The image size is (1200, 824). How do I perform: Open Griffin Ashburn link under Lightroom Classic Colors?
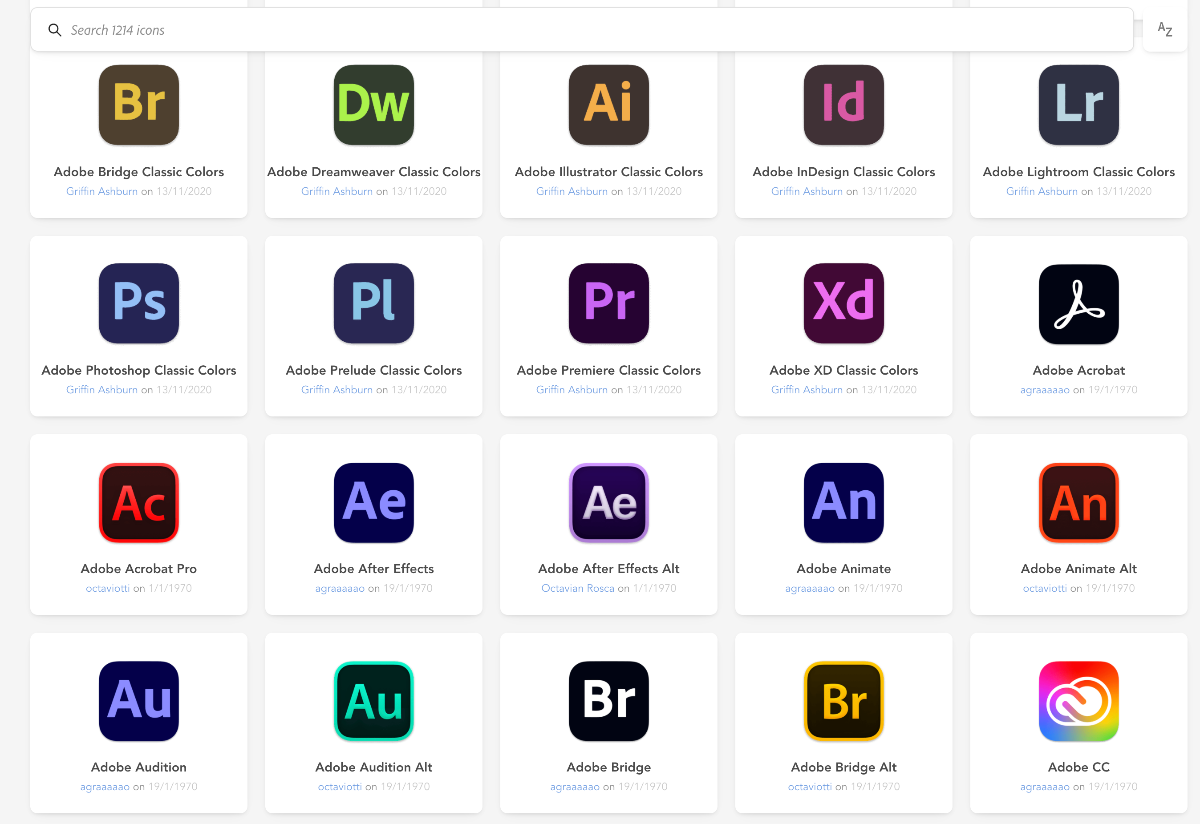click(x=1042, y=191)
